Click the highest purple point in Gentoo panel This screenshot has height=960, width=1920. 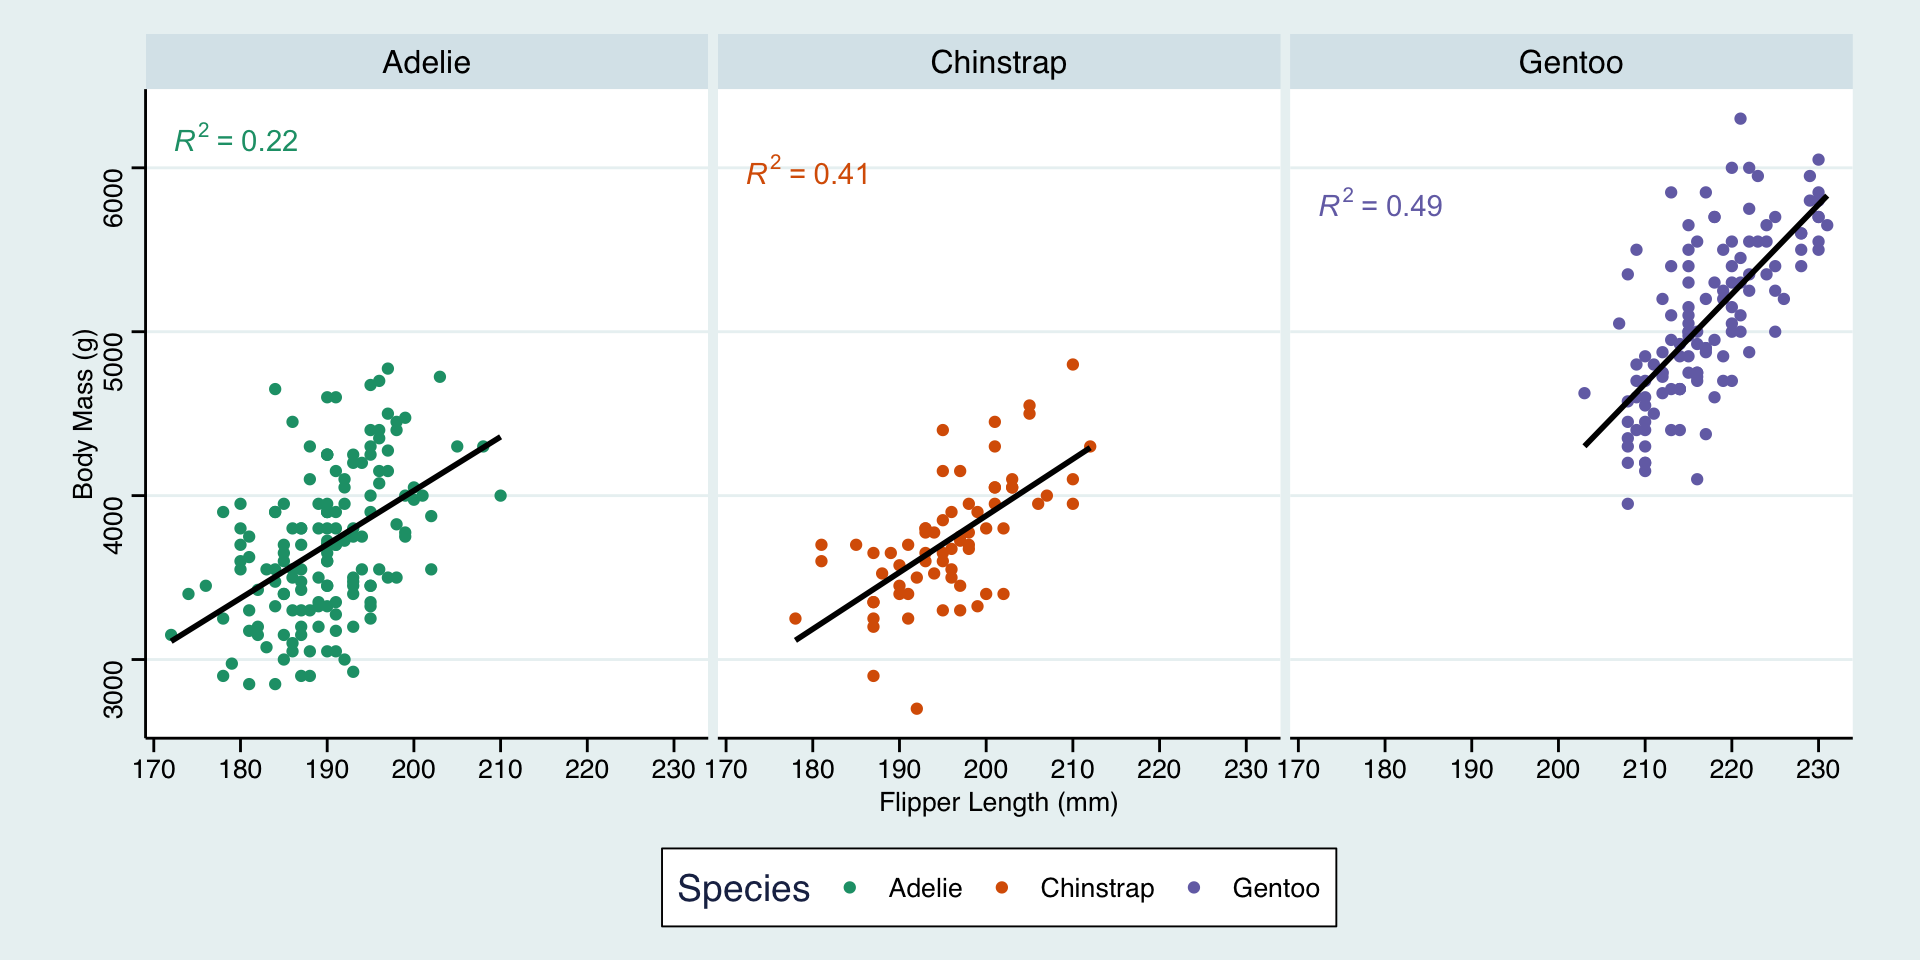click(x=1740, y=119)
